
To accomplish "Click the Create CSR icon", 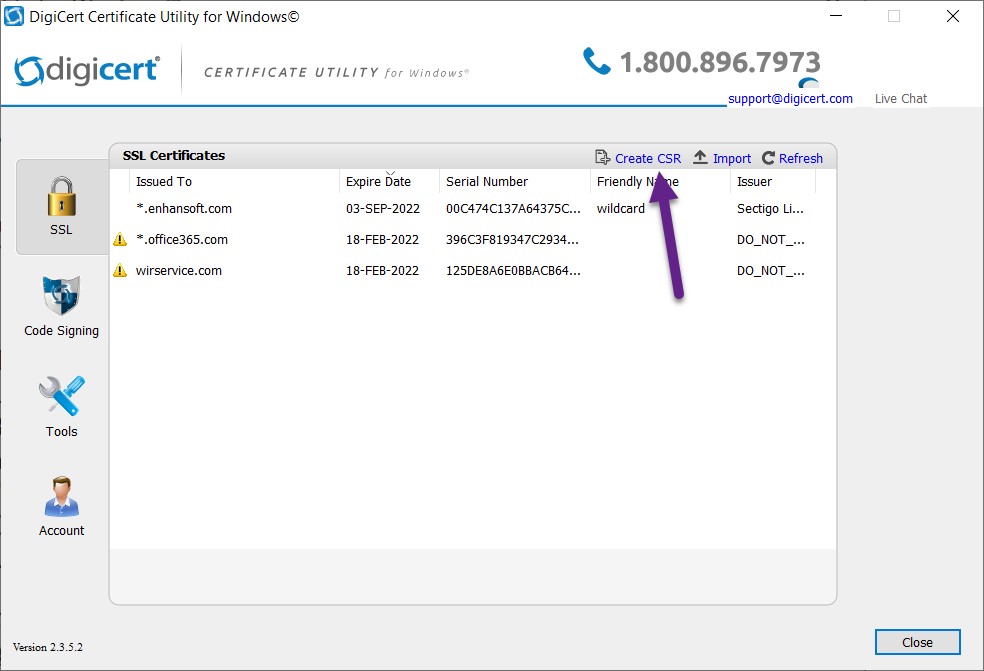I will [x=603, y=157].
